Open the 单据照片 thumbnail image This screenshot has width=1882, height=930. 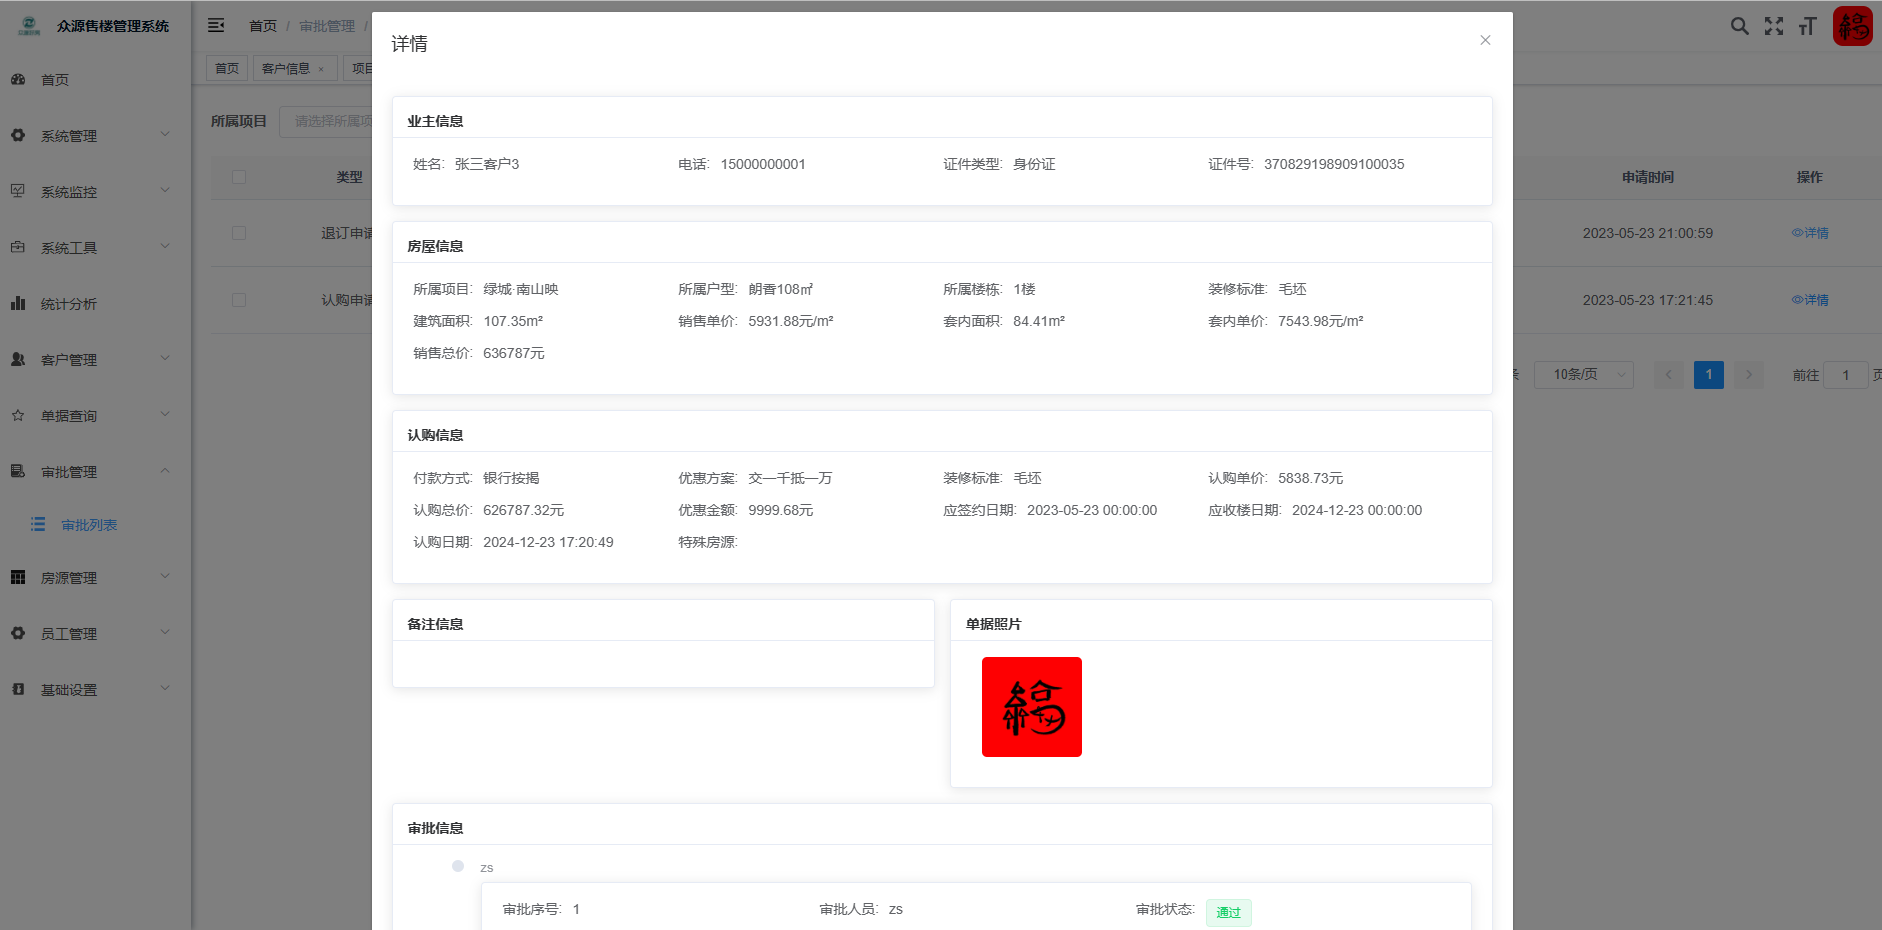[1032, 707]
